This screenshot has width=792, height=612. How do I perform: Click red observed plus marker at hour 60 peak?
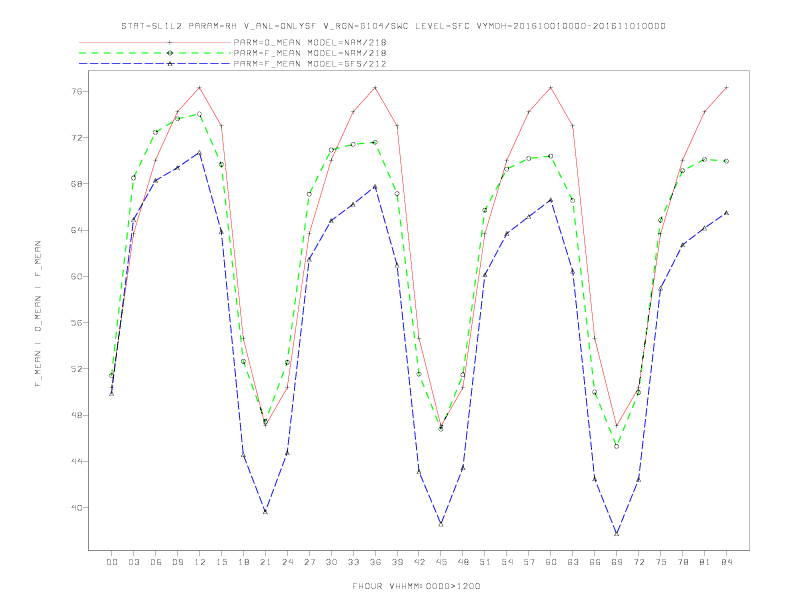tap(551, 87)
